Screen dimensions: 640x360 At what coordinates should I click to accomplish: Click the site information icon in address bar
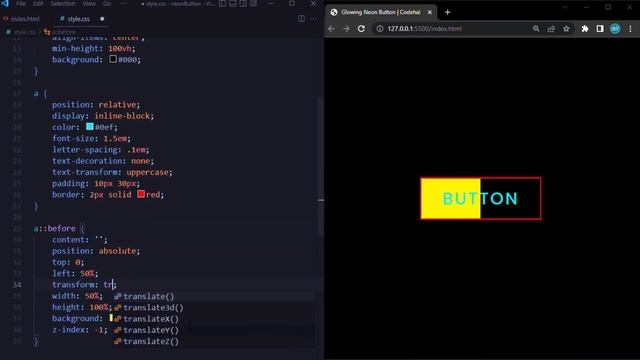380,29
